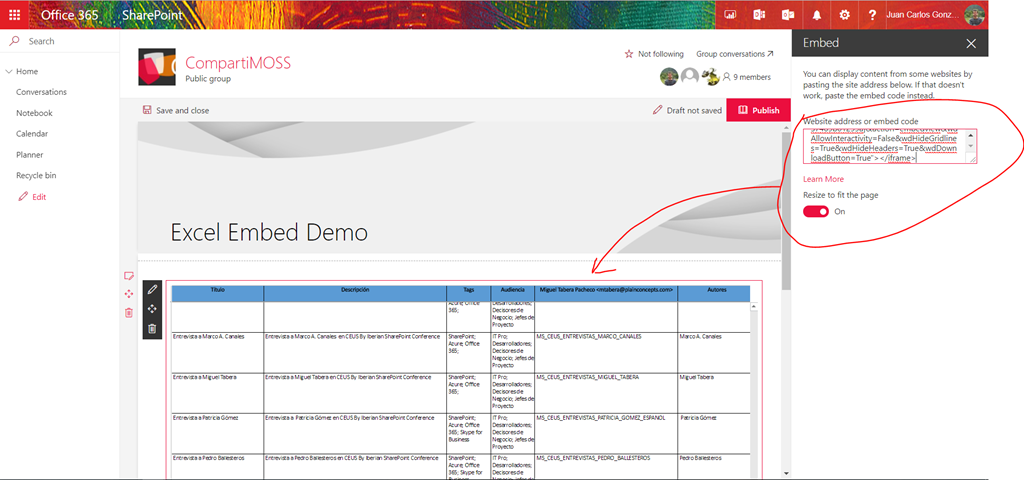Screen dimensions: 1024x480
Task: Click the gray placeholder member avatar
Action: (690, 76)
